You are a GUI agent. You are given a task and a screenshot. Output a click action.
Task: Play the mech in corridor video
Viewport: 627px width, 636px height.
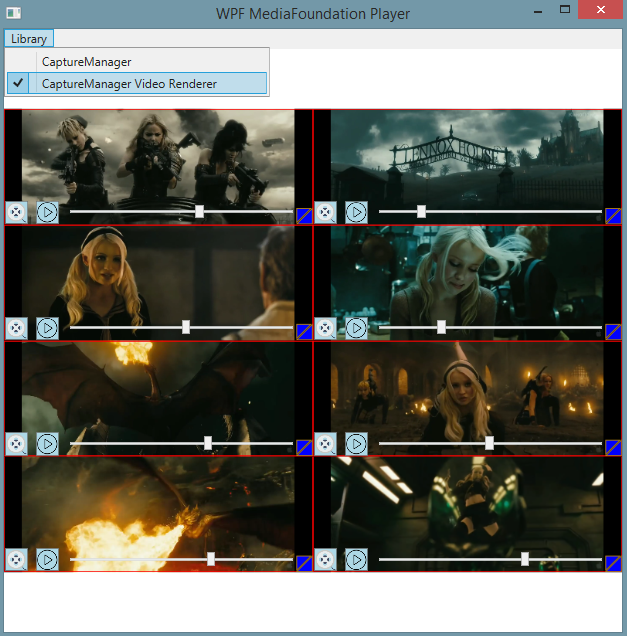[356, 560]
